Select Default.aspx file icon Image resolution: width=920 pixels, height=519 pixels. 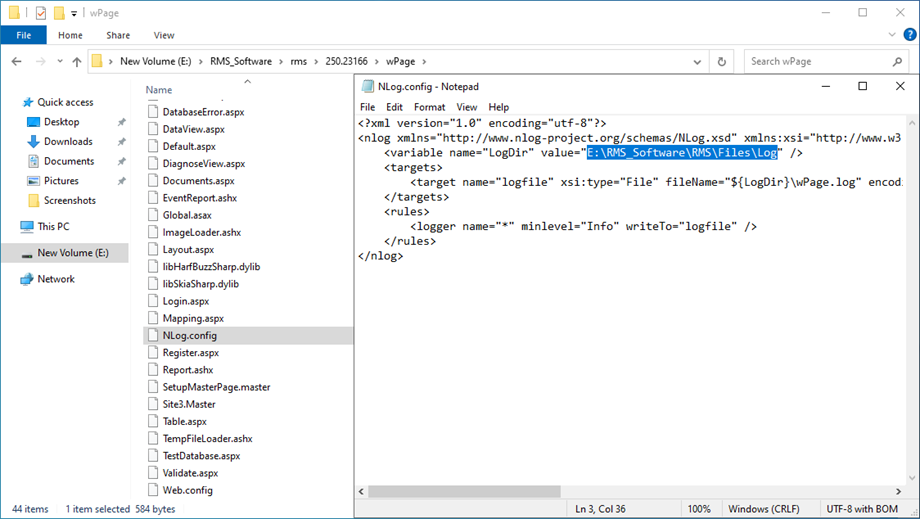153,146
